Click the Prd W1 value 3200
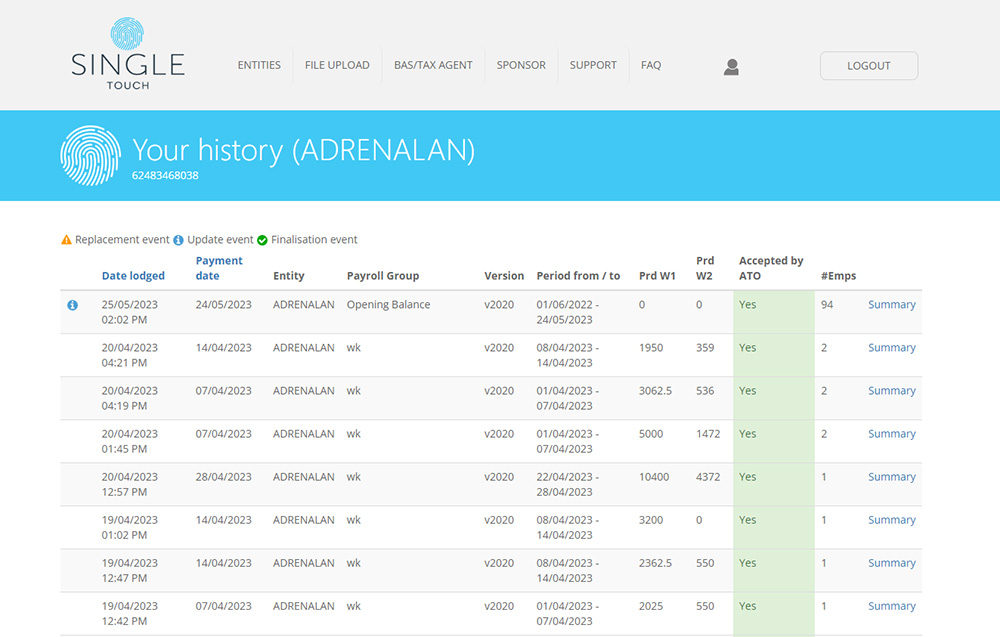Screen dimensions: 1000x637 coord(651,520)
